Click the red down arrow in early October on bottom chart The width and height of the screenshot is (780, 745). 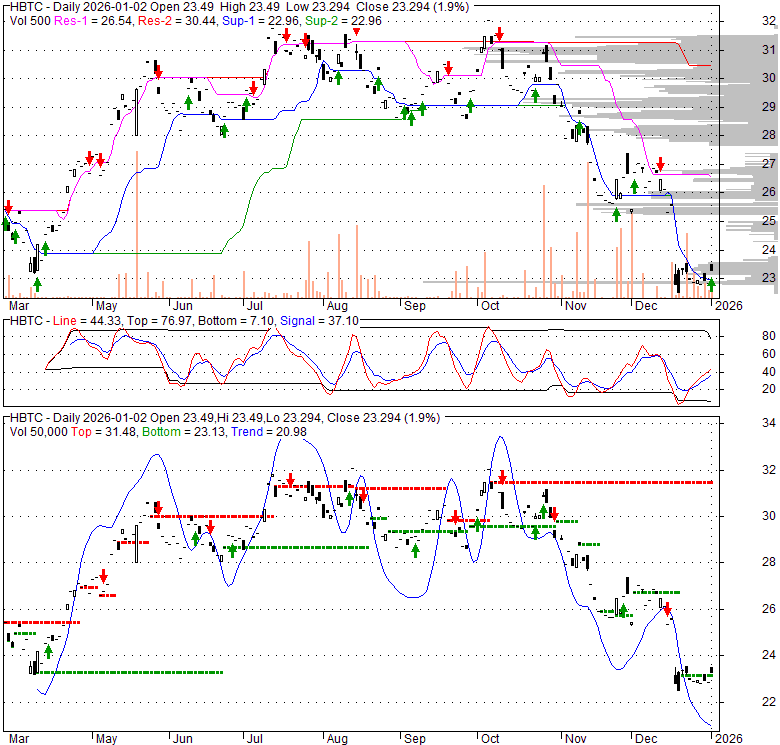pos(503,479)
